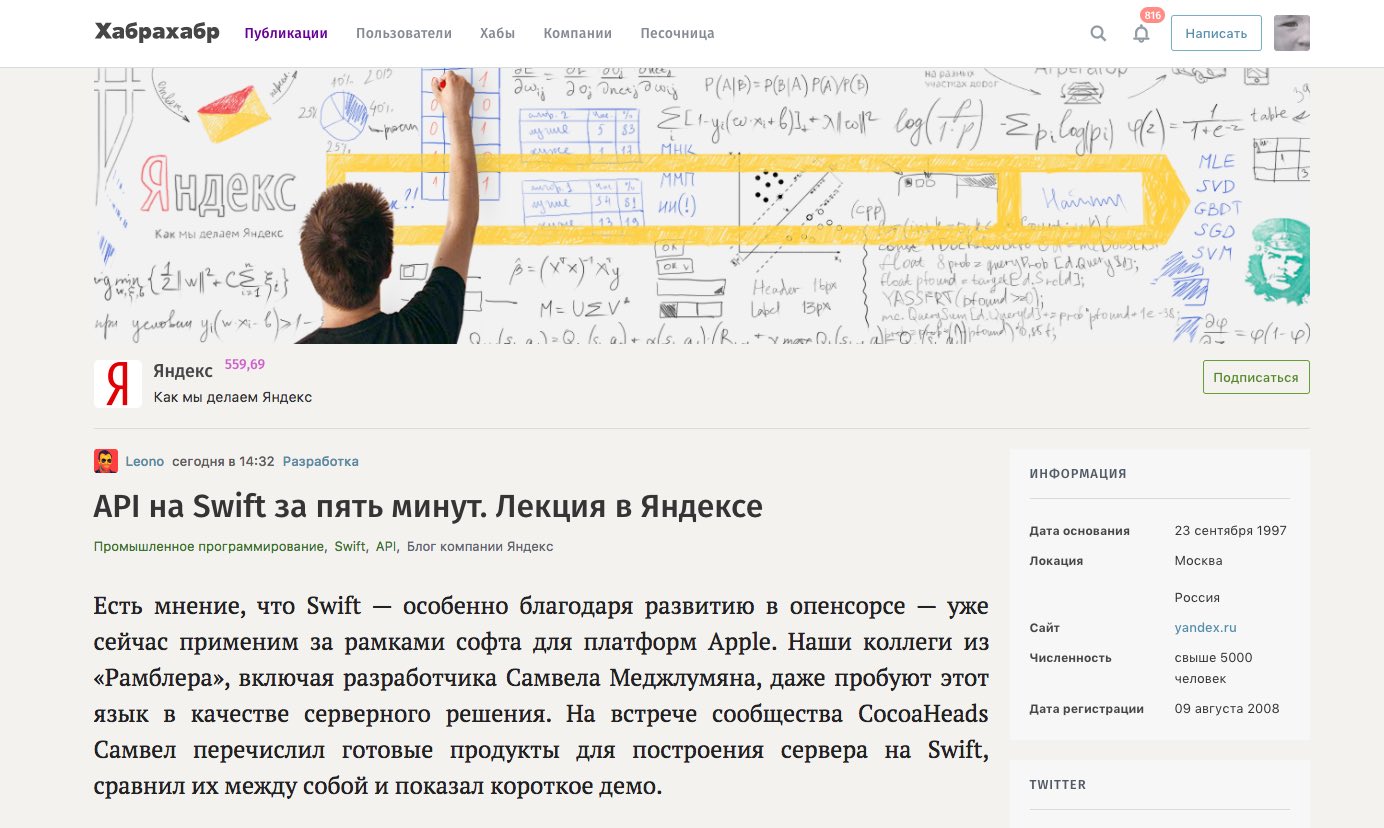Click the Сайт label
1384x828 pixels.
click(1044, 628)
